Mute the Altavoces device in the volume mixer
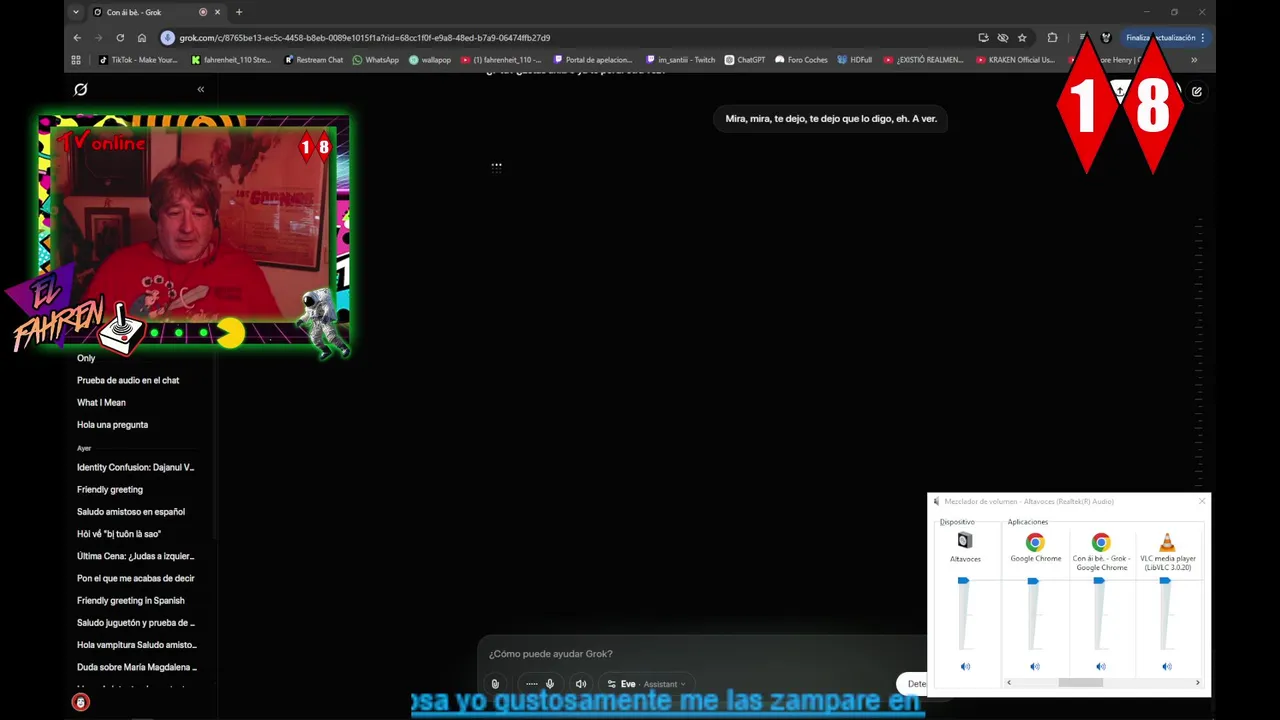The width and height of the screenshot is (1280, 720). (965, 666)
